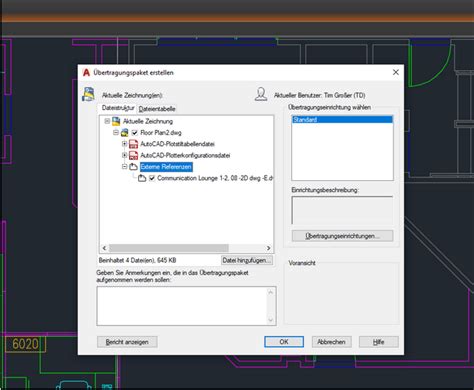Image resolution: width=474 pixels, height=390 pixels.
Task: Click the file tree right scroll arrow
Action: coord(268,248)
